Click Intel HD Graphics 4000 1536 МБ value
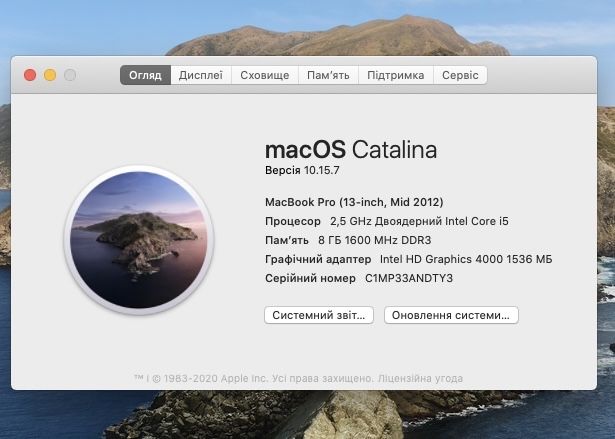 466,259
